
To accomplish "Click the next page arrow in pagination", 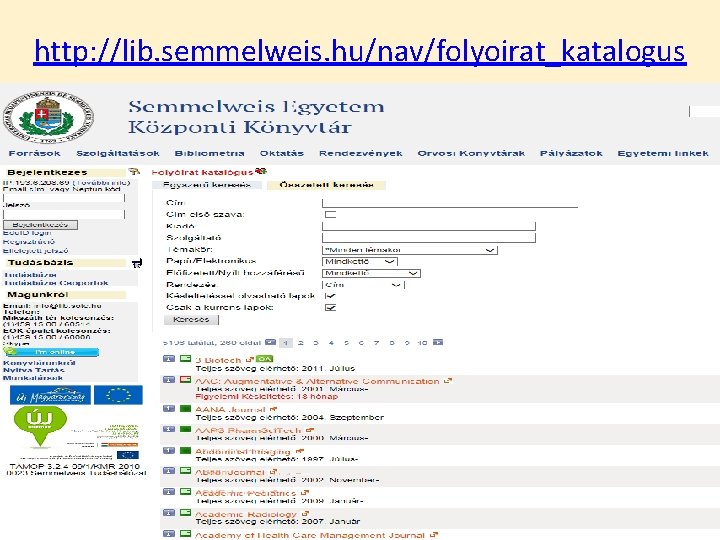I will point(438,342).
